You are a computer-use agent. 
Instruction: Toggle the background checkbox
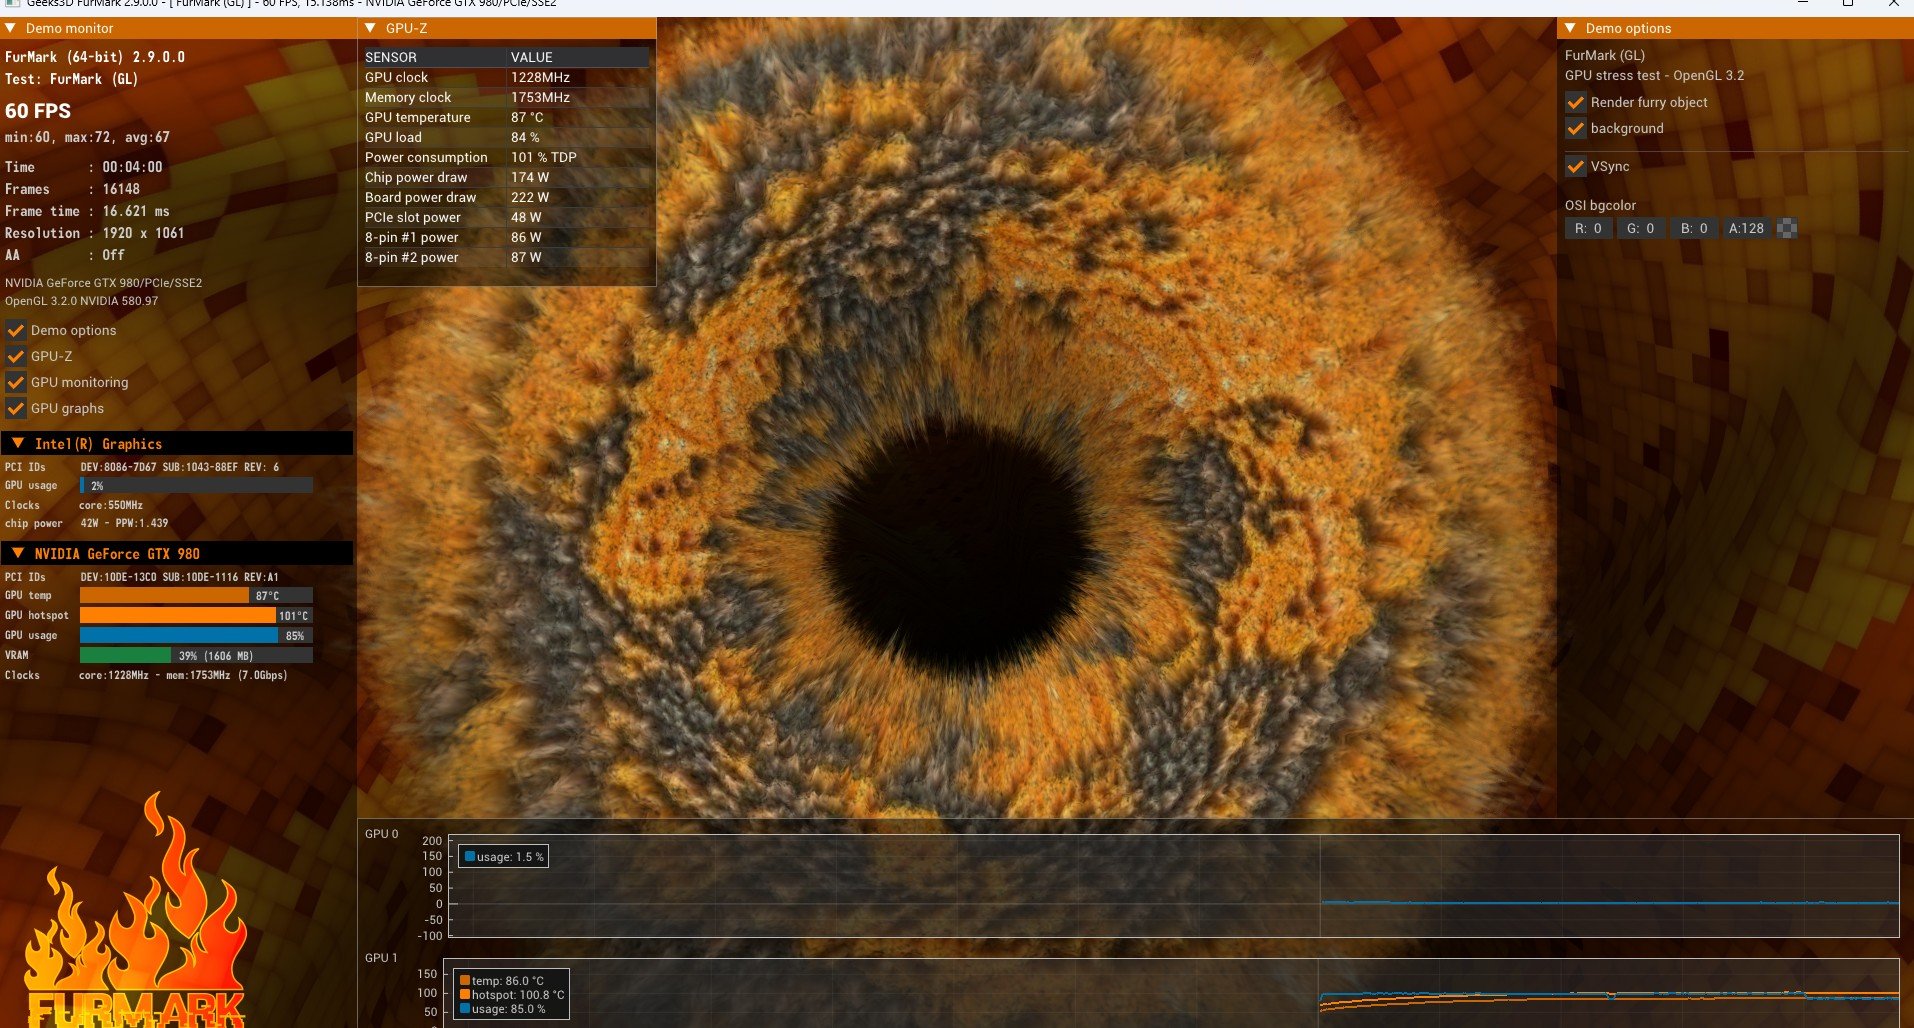1576,128
